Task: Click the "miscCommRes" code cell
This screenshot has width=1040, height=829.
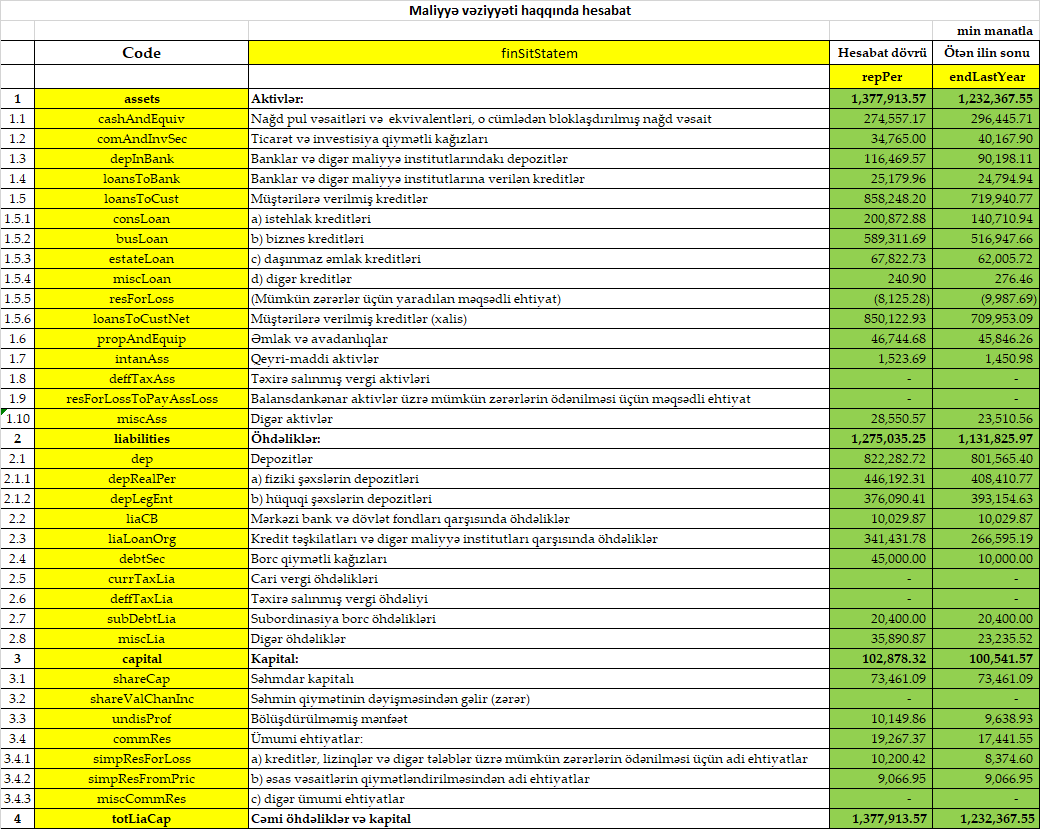Action: (x=141, y=798)
